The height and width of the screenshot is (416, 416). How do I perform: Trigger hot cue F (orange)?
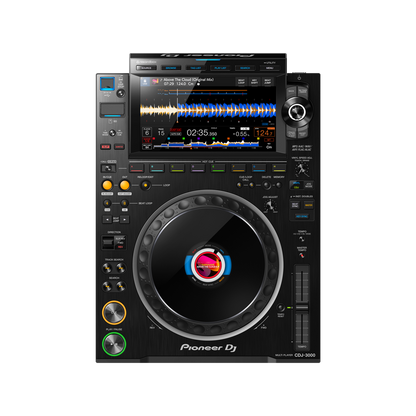238,168
